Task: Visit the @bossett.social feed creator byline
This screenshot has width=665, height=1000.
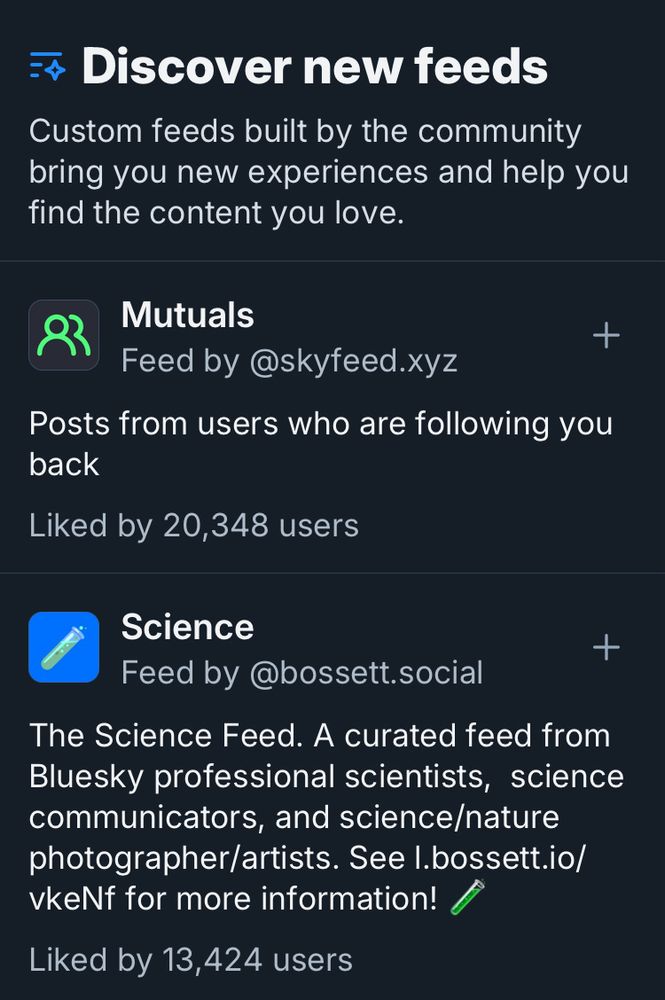Action: [x=301, y=672]
